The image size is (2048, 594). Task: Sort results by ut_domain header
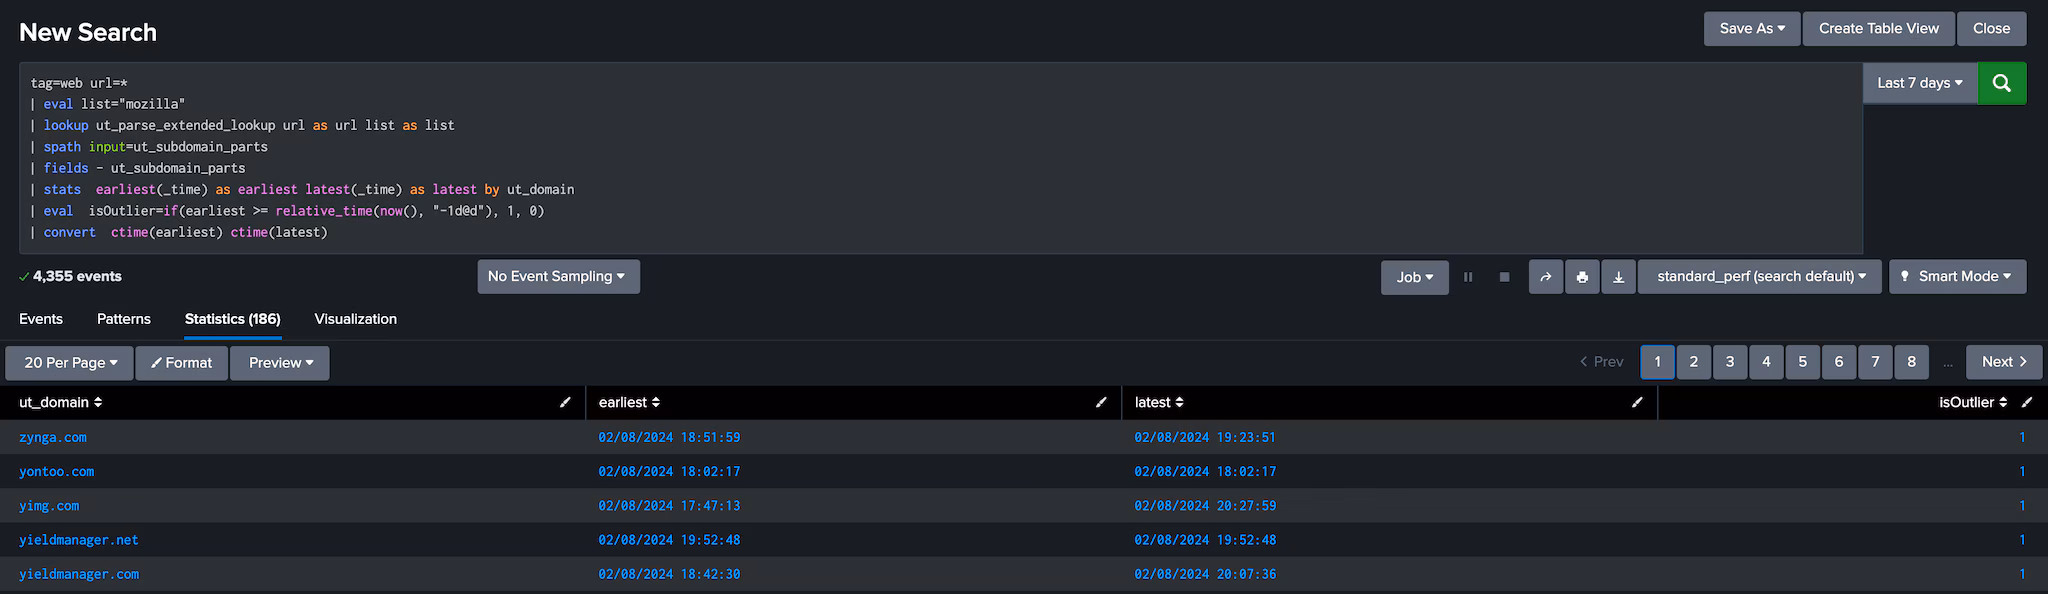click(60, 402)
